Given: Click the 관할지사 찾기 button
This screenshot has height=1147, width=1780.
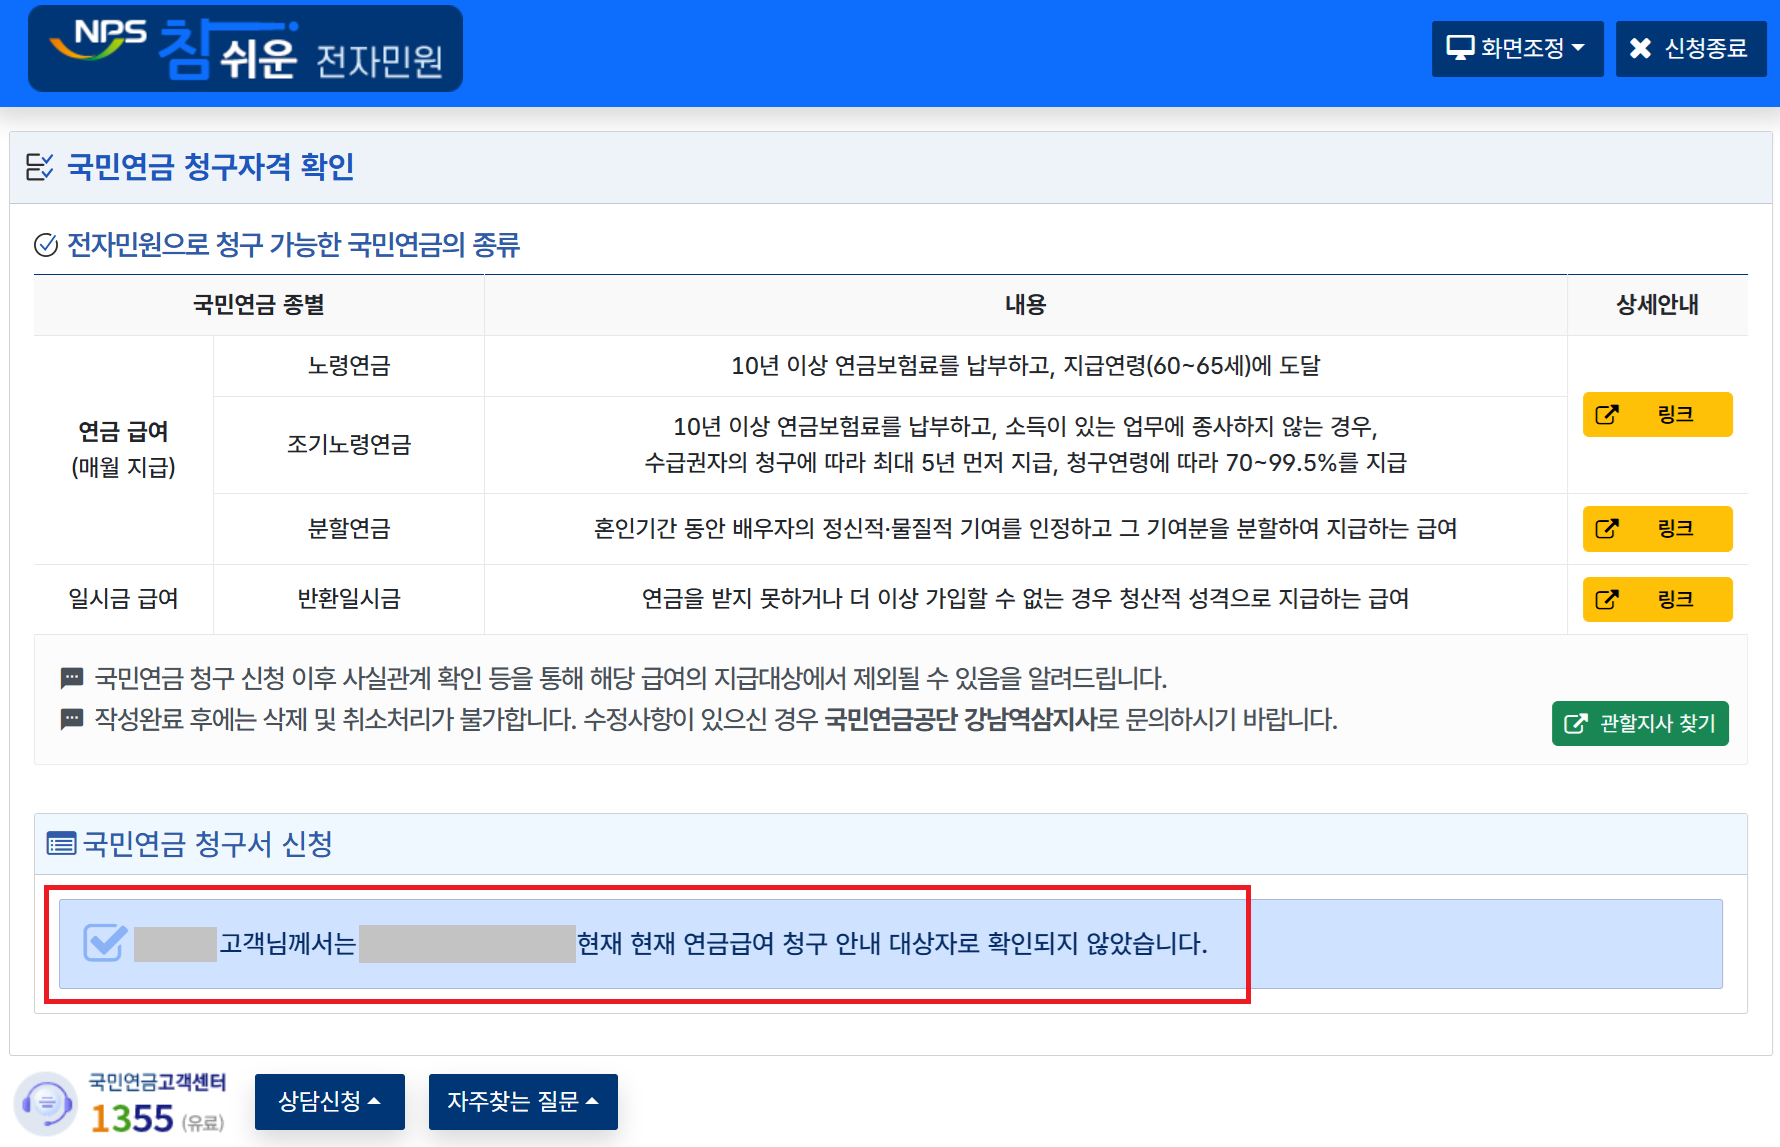Looking at the screenshot, I should 1639,724.
